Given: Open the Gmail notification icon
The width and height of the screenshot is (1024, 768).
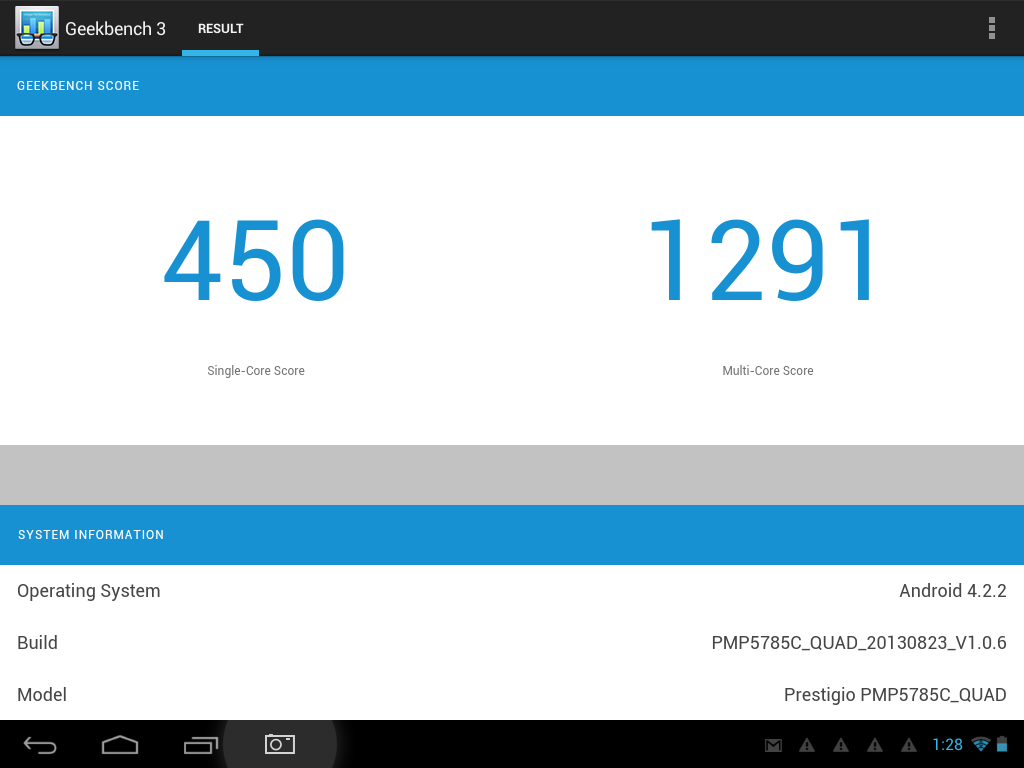Looking at the screenshot, I should [x=773, y=745].
